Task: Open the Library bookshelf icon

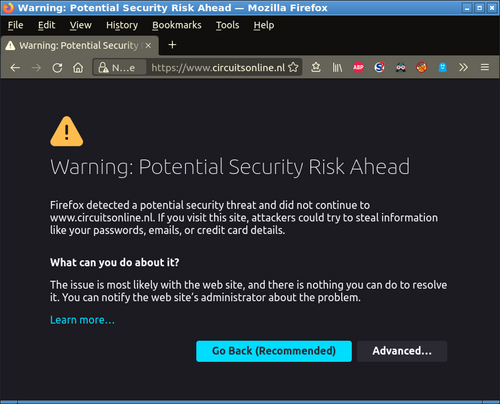Action: [x=337, y=68]
